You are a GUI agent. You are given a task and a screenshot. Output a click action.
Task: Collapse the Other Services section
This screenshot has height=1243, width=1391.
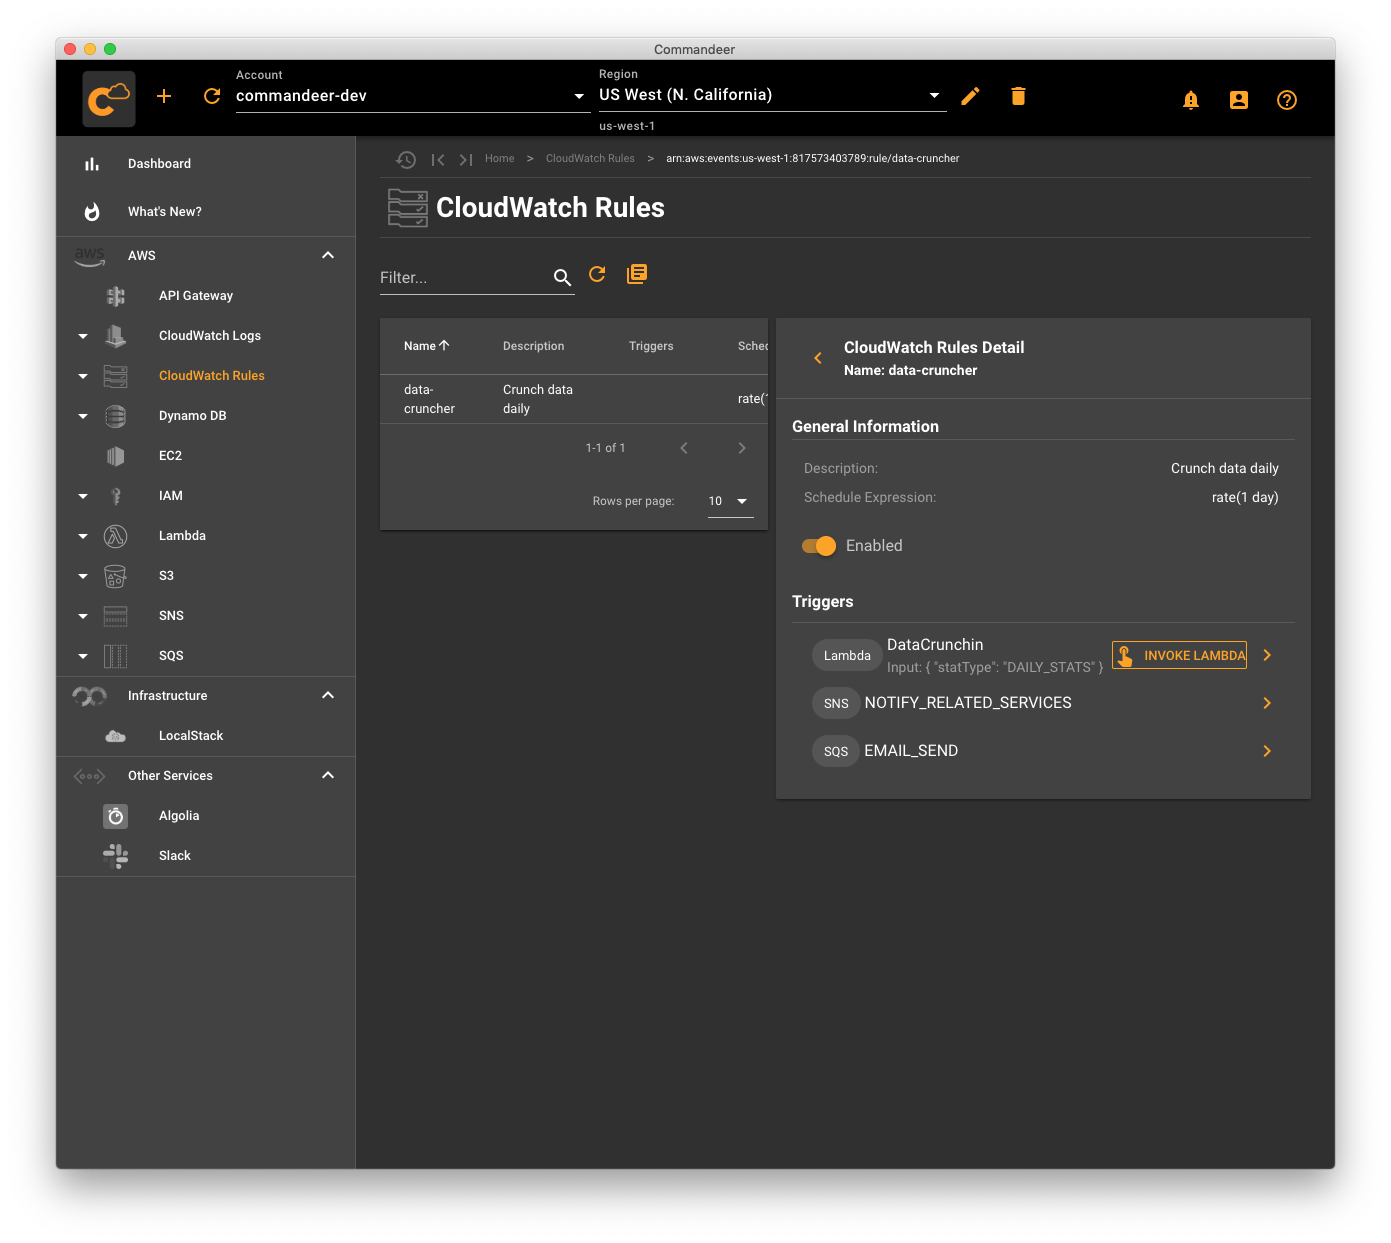[x=328, y=776]
